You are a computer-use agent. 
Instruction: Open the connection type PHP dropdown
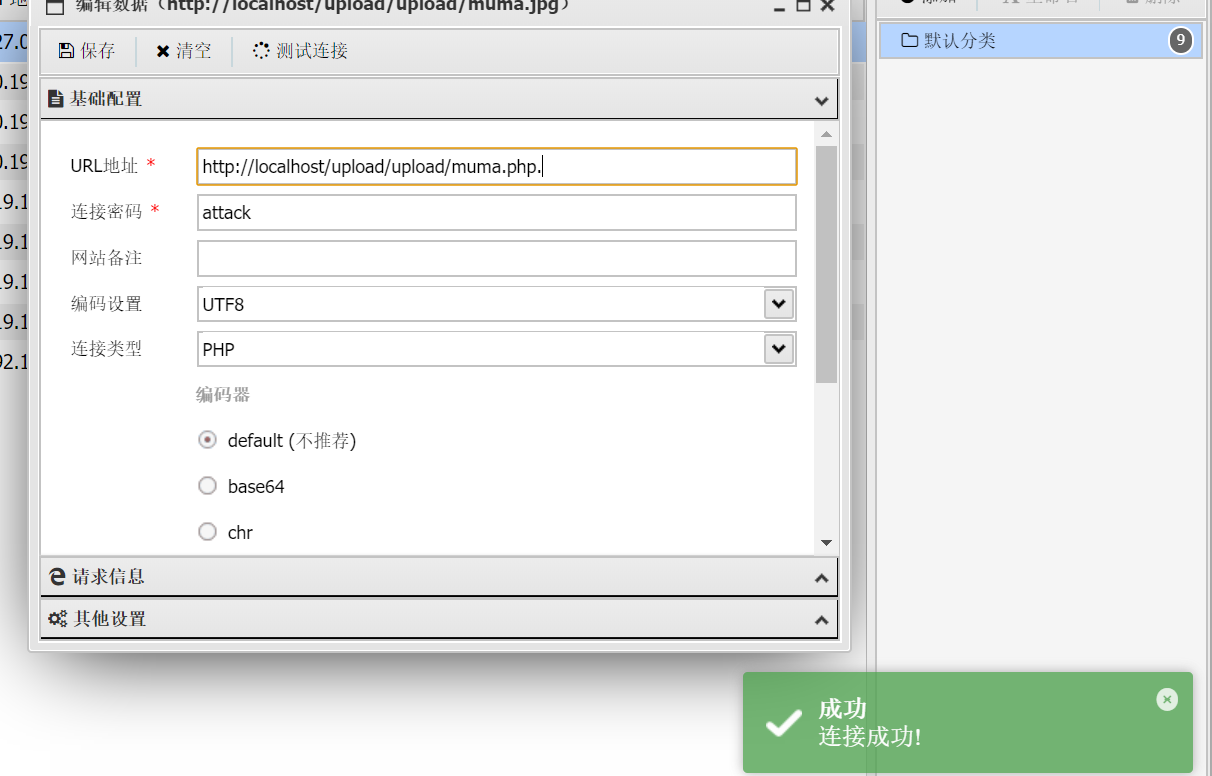coord(778,349)
